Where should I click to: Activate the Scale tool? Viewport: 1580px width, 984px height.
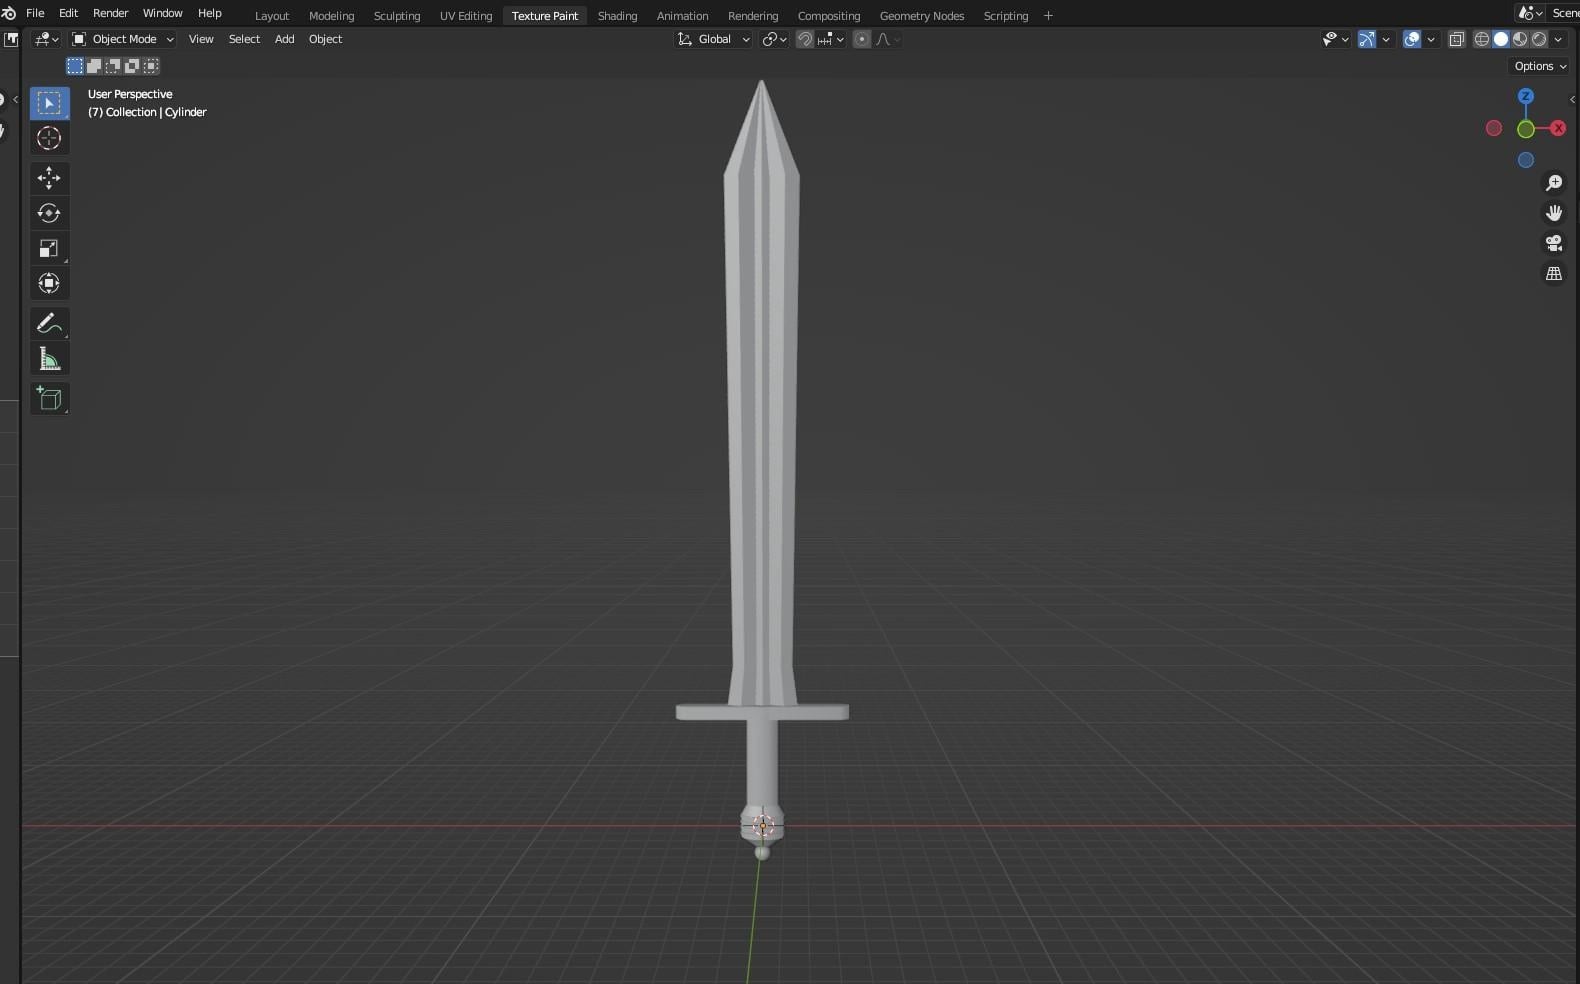(x=49, y=248)
